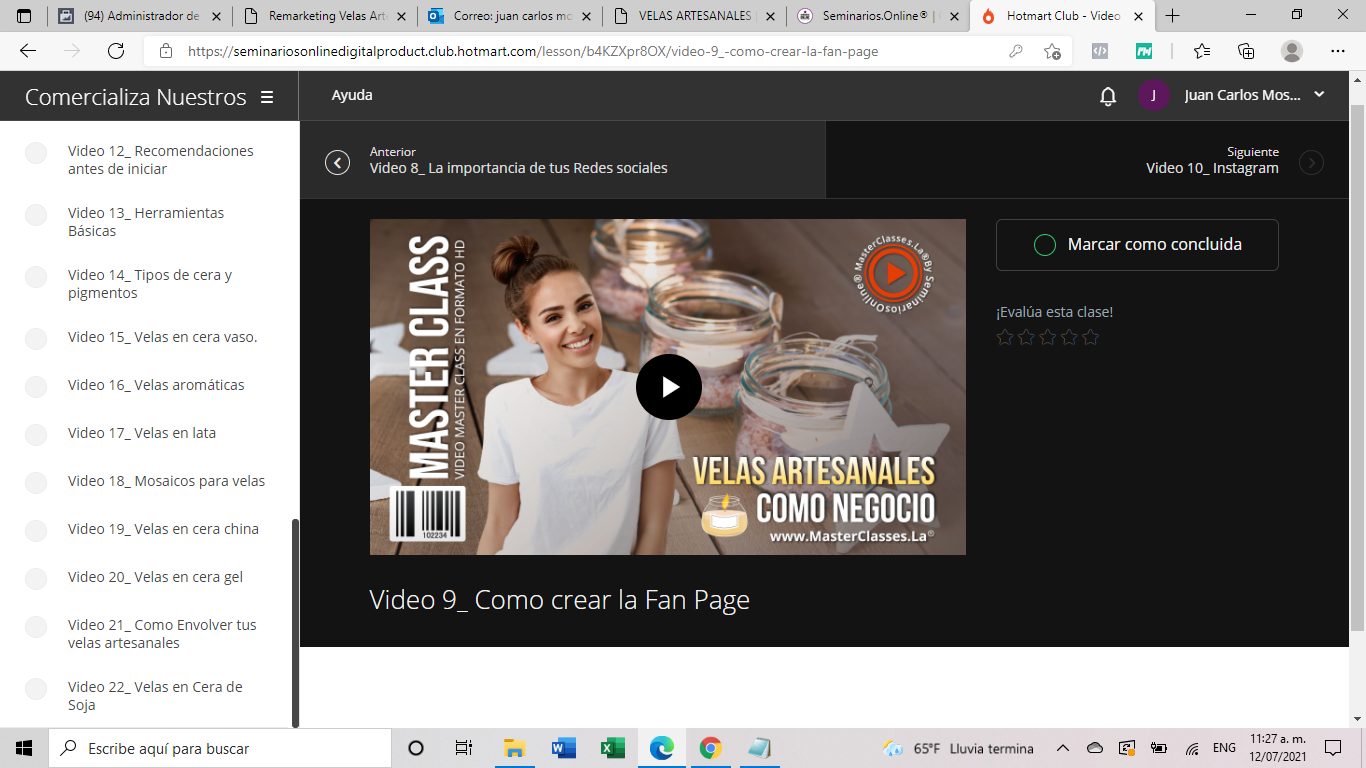
Task: Advance with the Siguiente arrow circle
Action: pos(1311,162)
